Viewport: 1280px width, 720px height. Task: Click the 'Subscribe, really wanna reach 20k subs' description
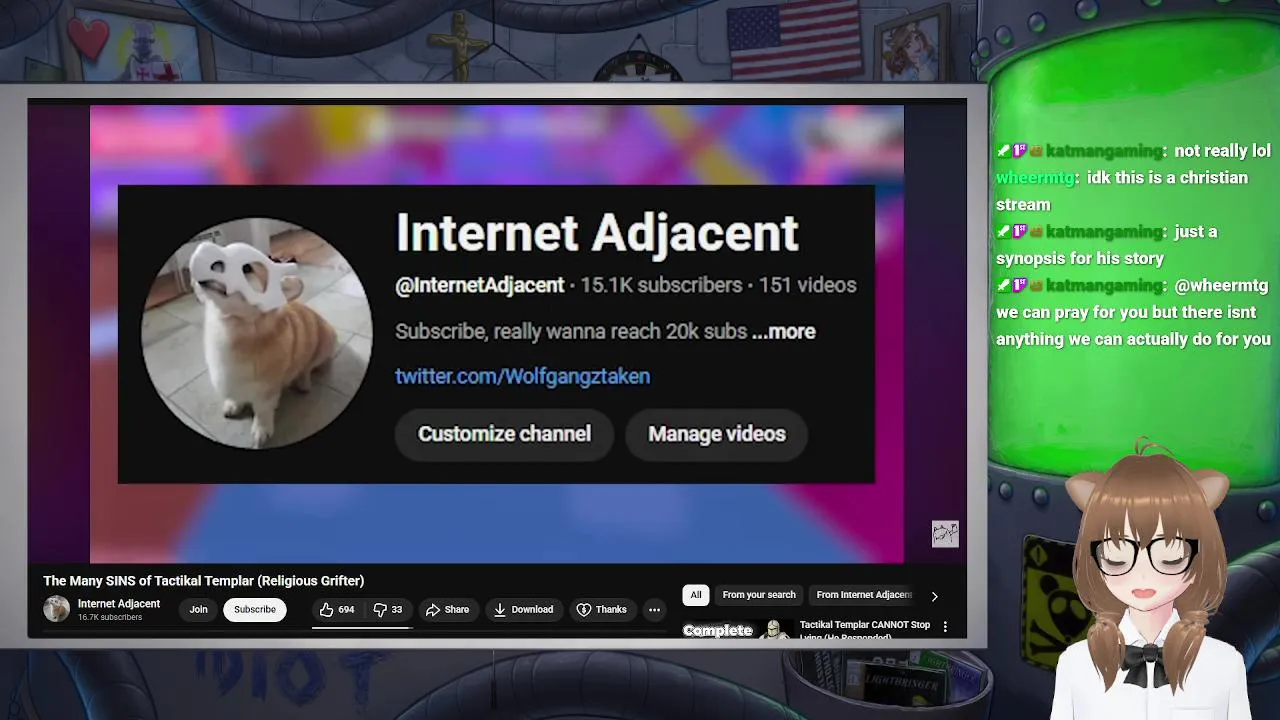[x=571, y=332]
